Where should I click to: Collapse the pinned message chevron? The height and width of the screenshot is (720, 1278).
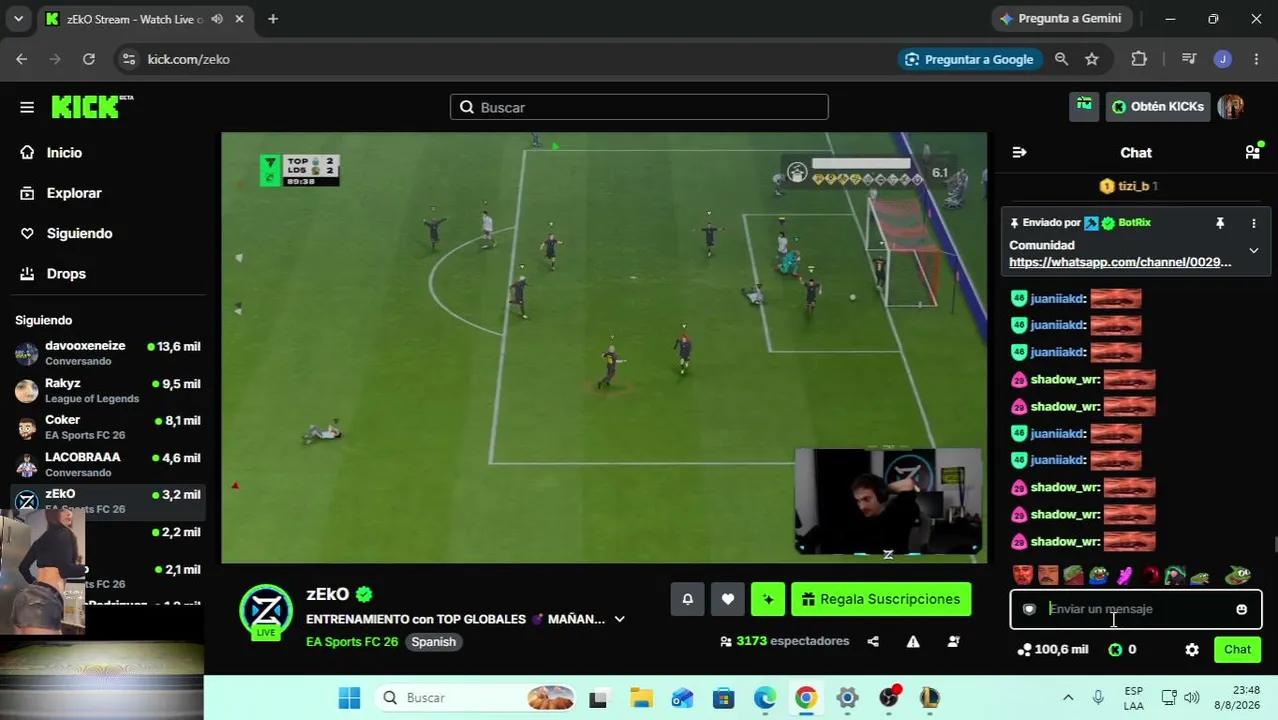[x=1253, y=251]
